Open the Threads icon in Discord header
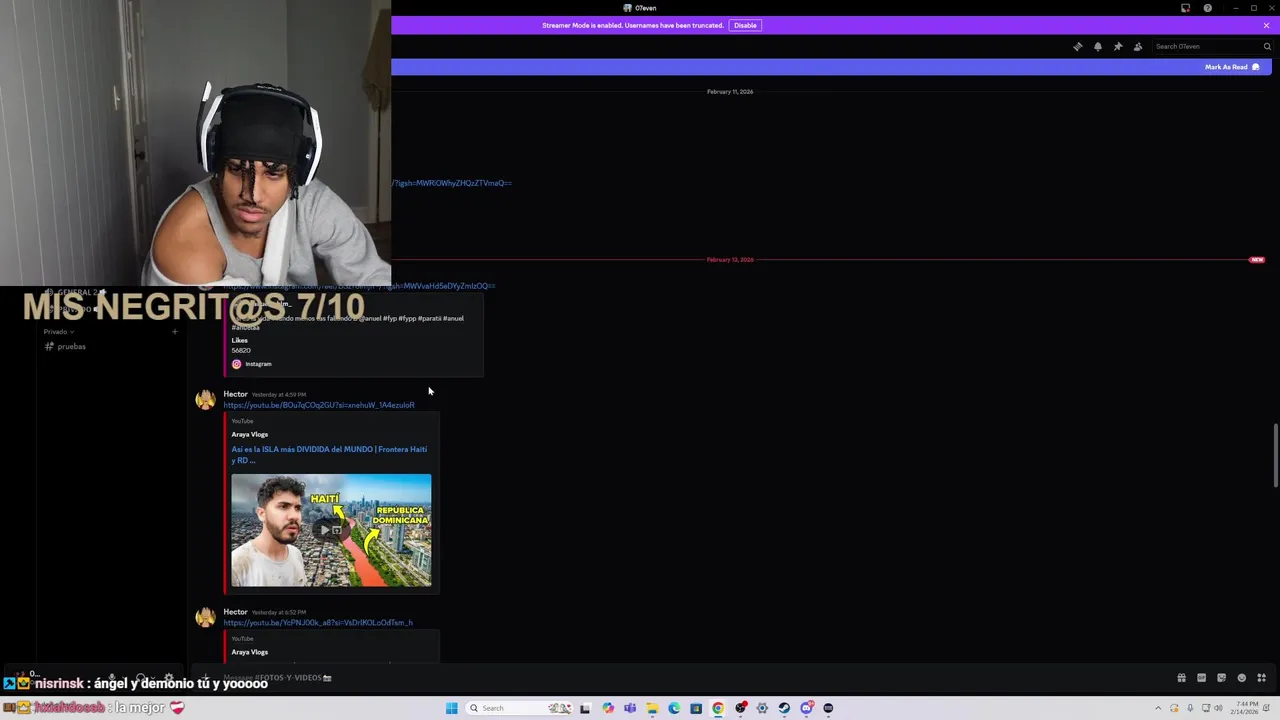1280x720 pixels. tap(1077, 46)
